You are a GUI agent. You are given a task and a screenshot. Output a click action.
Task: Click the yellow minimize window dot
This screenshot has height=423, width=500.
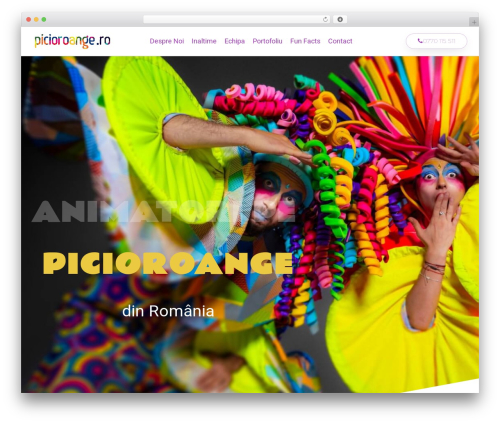(x=36, y=19)
